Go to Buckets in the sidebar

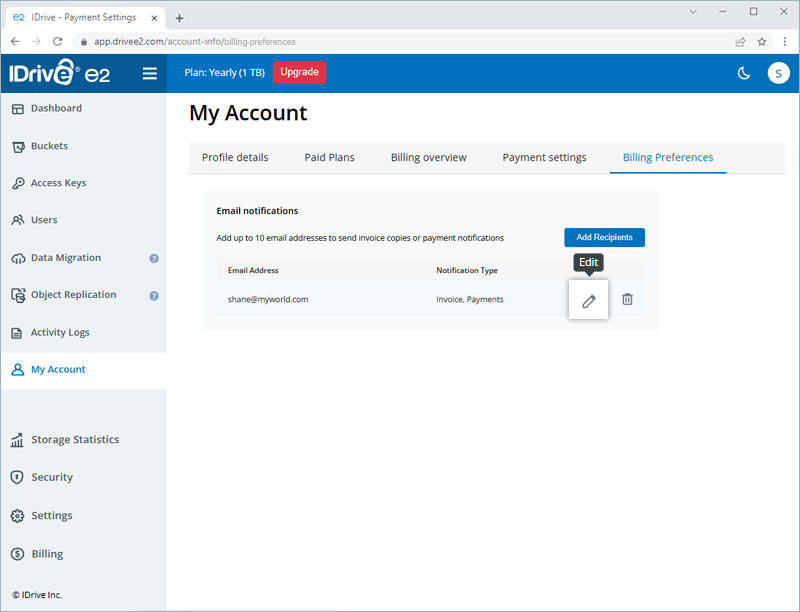(49, 146)
